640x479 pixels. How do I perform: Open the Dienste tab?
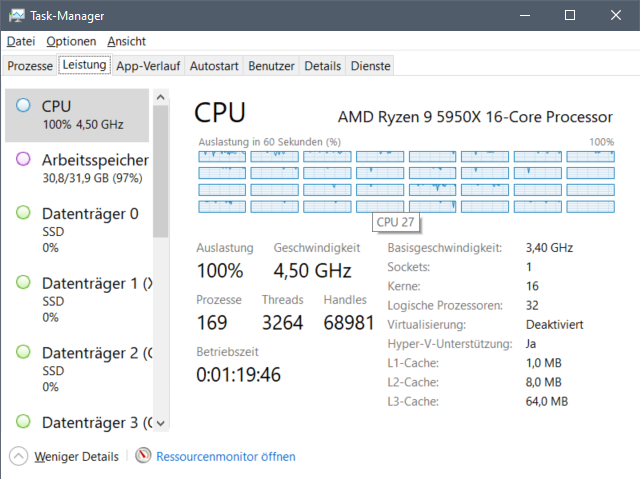370,66
